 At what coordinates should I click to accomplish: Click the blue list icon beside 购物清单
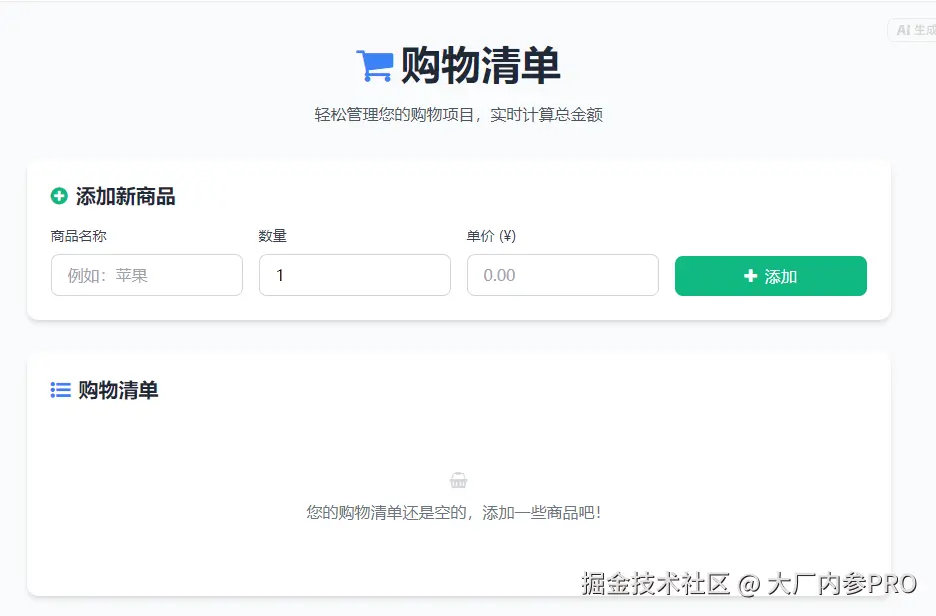(x=59, y=390)
